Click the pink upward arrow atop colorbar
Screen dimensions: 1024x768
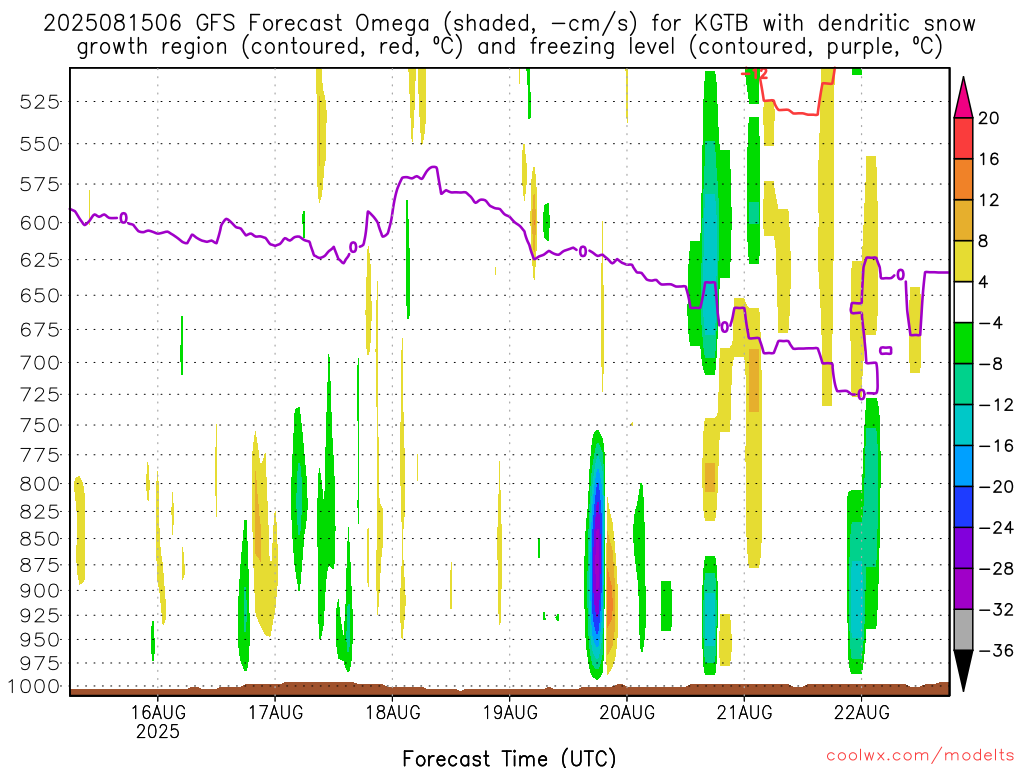click(x=963, y=98)
